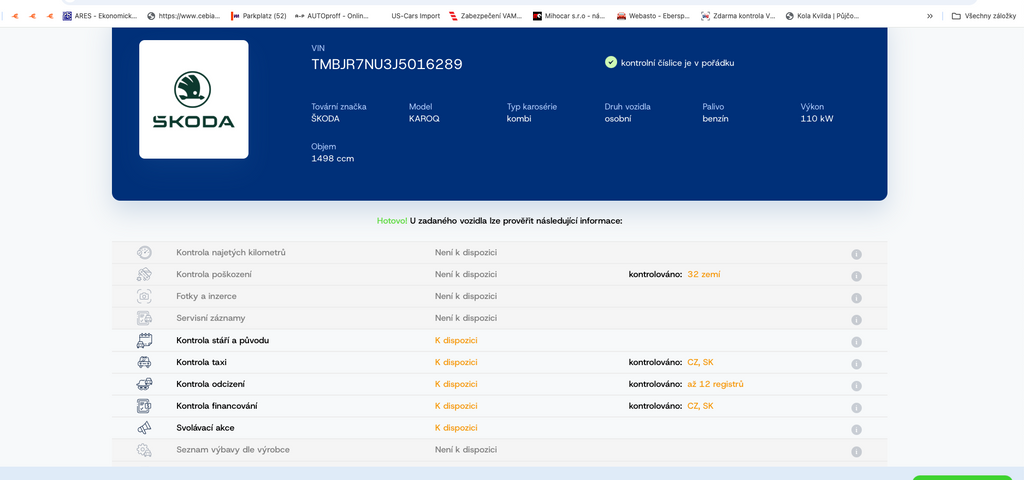The height and width of the screenshot is (480, 1024).
Task: Click the service records icon for Servisní záznamy
Action: (x=144, y=318)
